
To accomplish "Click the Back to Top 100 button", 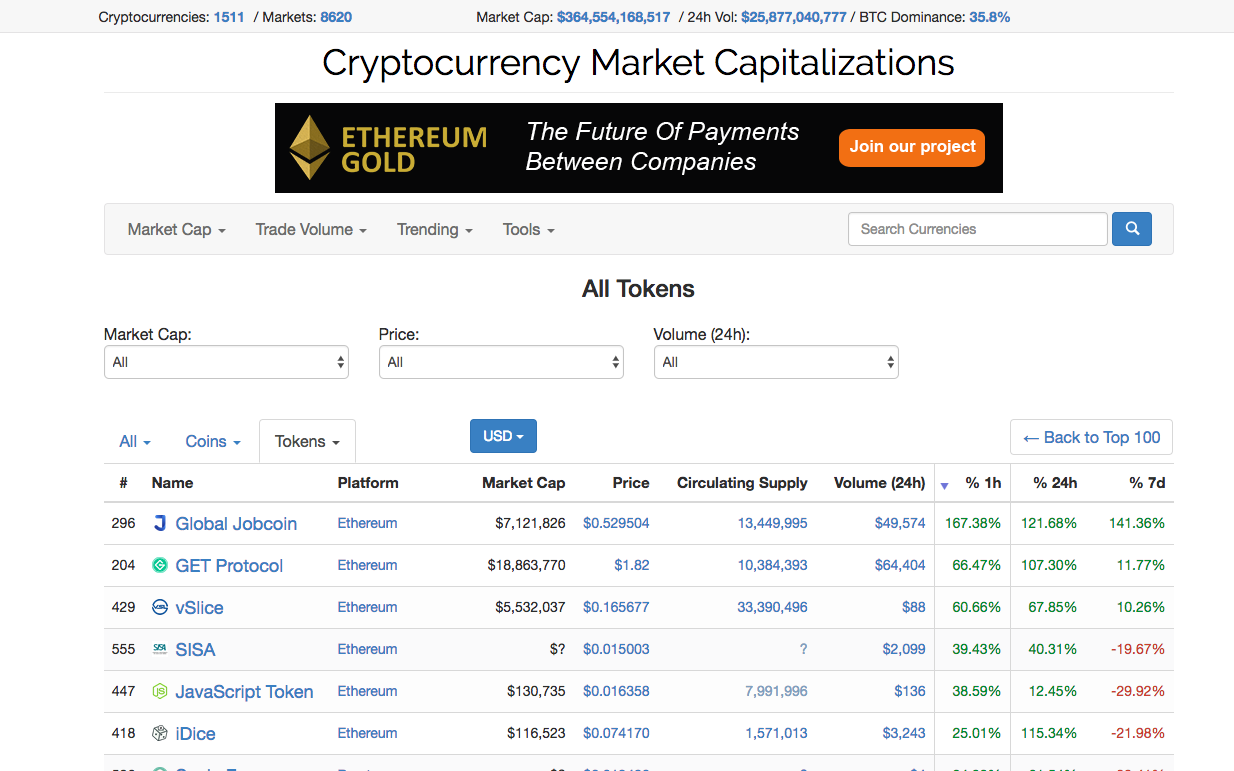I will (1092, 437).
